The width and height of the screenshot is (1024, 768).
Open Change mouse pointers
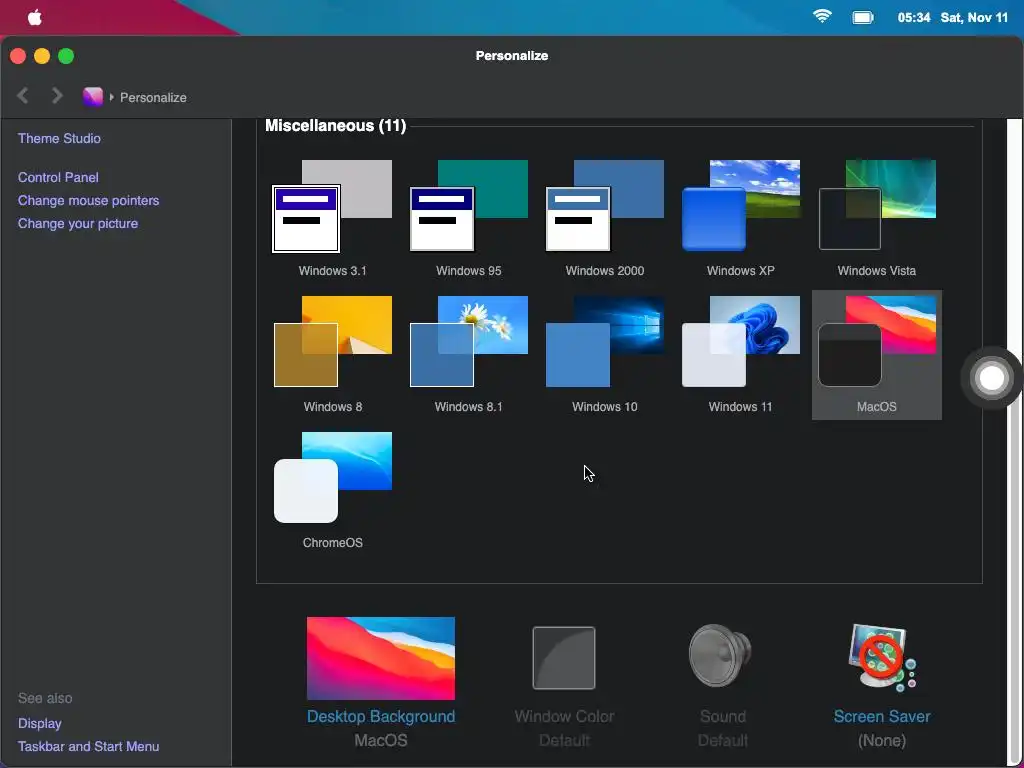[x=88, y=200]
